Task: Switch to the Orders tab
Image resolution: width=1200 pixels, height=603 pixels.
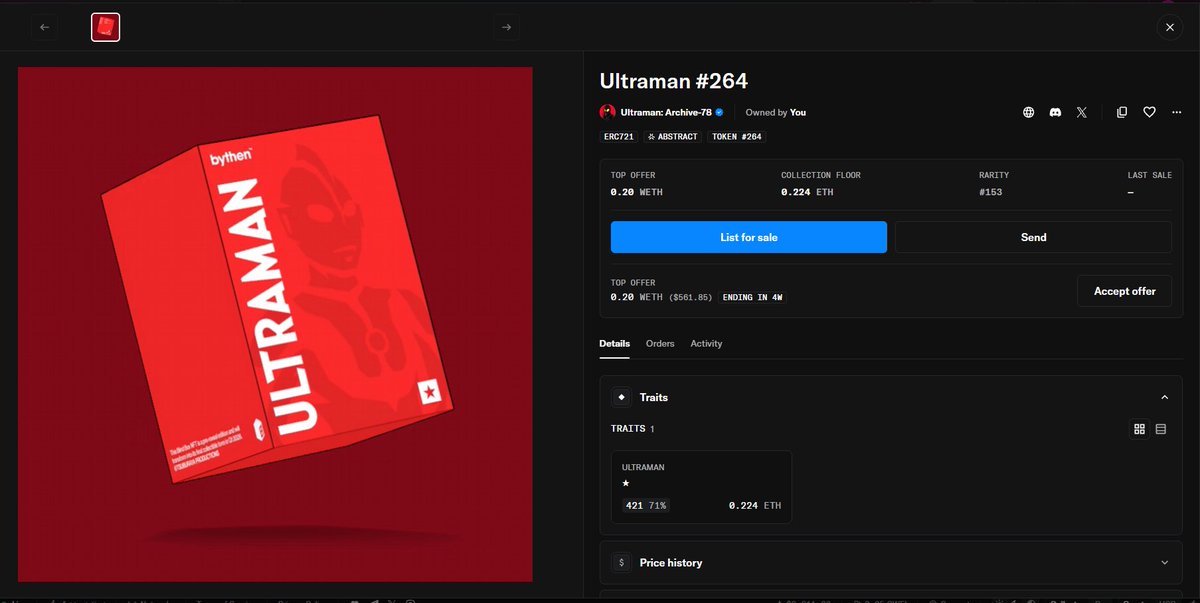Action: (660, 343)
